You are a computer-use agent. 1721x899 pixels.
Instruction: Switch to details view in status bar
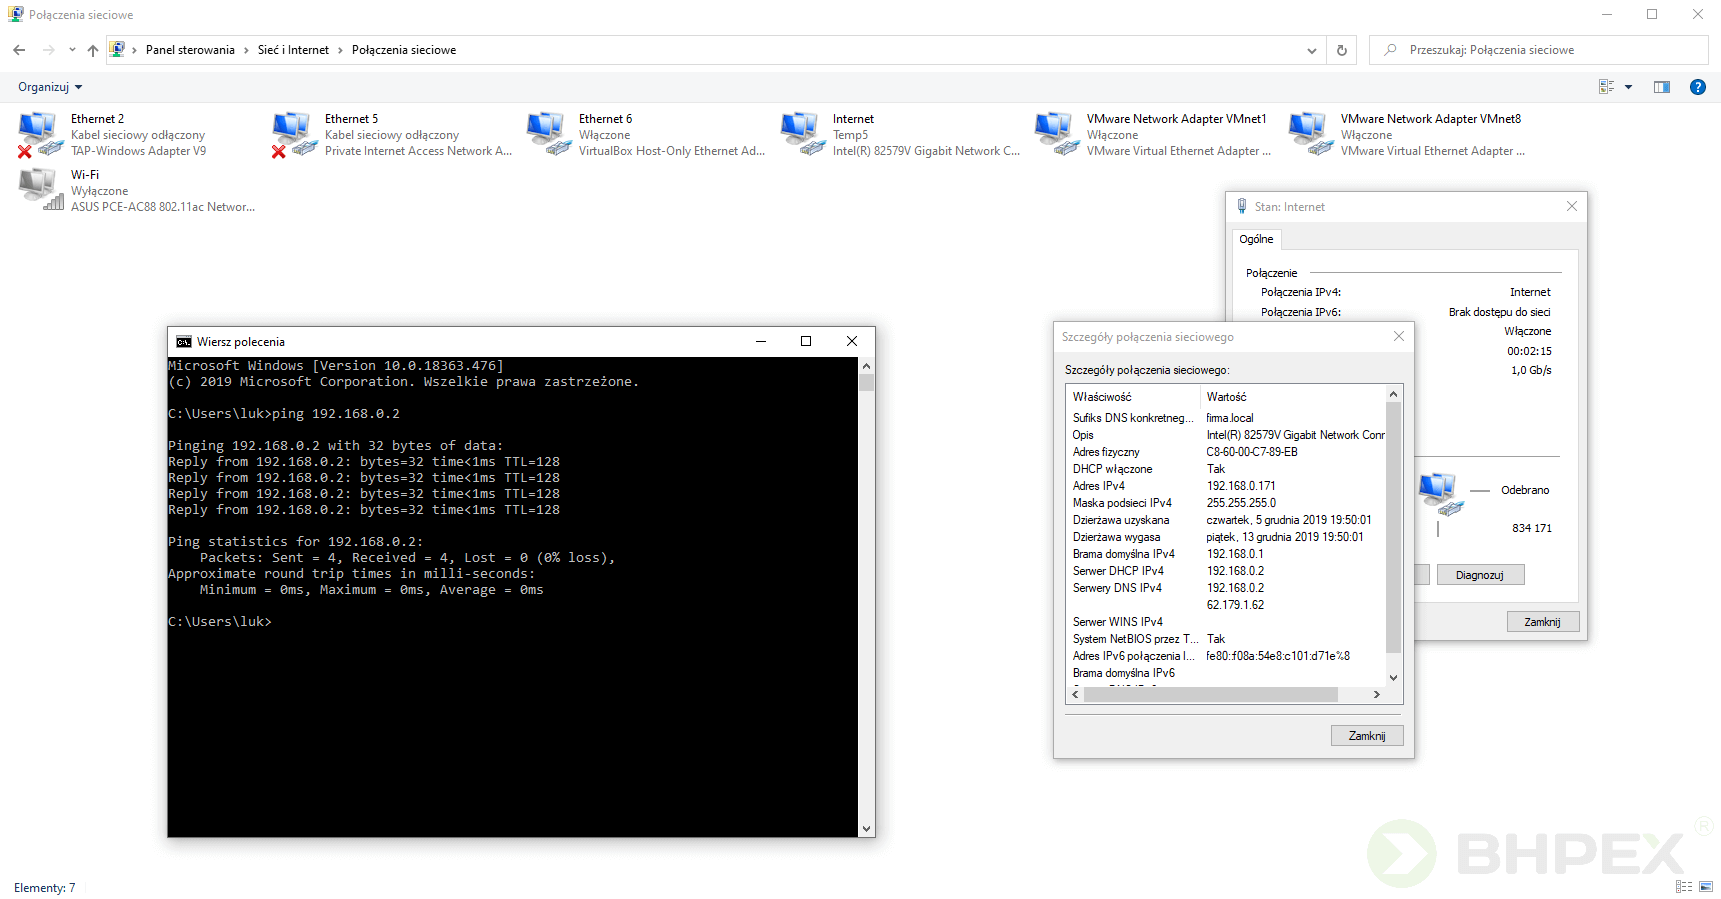click(x=1684, y=887)
